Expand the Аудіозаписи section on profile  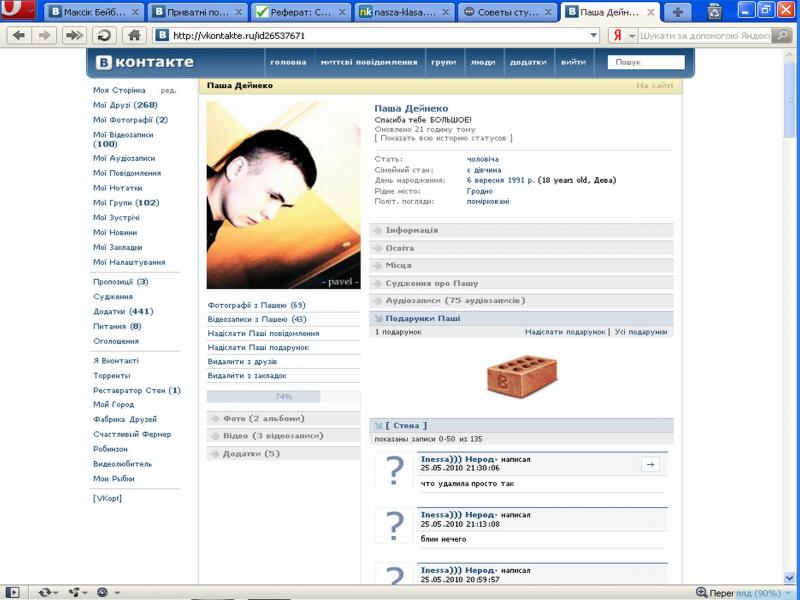click(x=455, y=300)
